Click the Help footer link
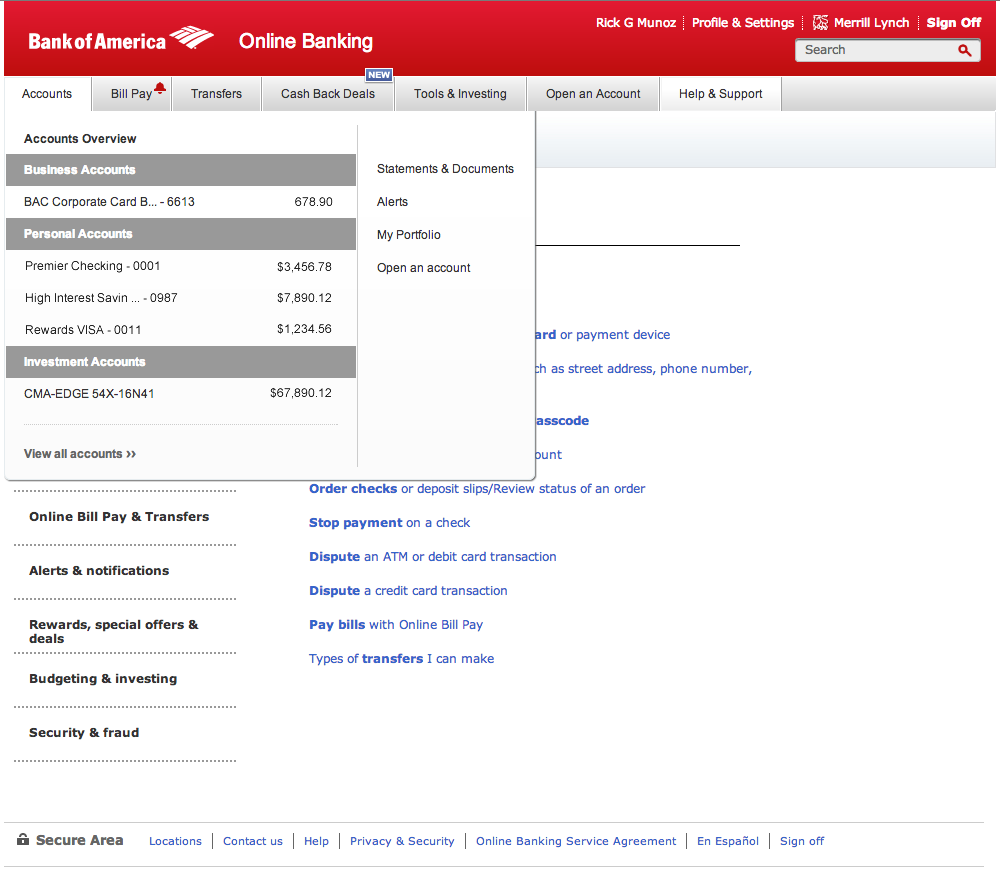 [316, 841]
